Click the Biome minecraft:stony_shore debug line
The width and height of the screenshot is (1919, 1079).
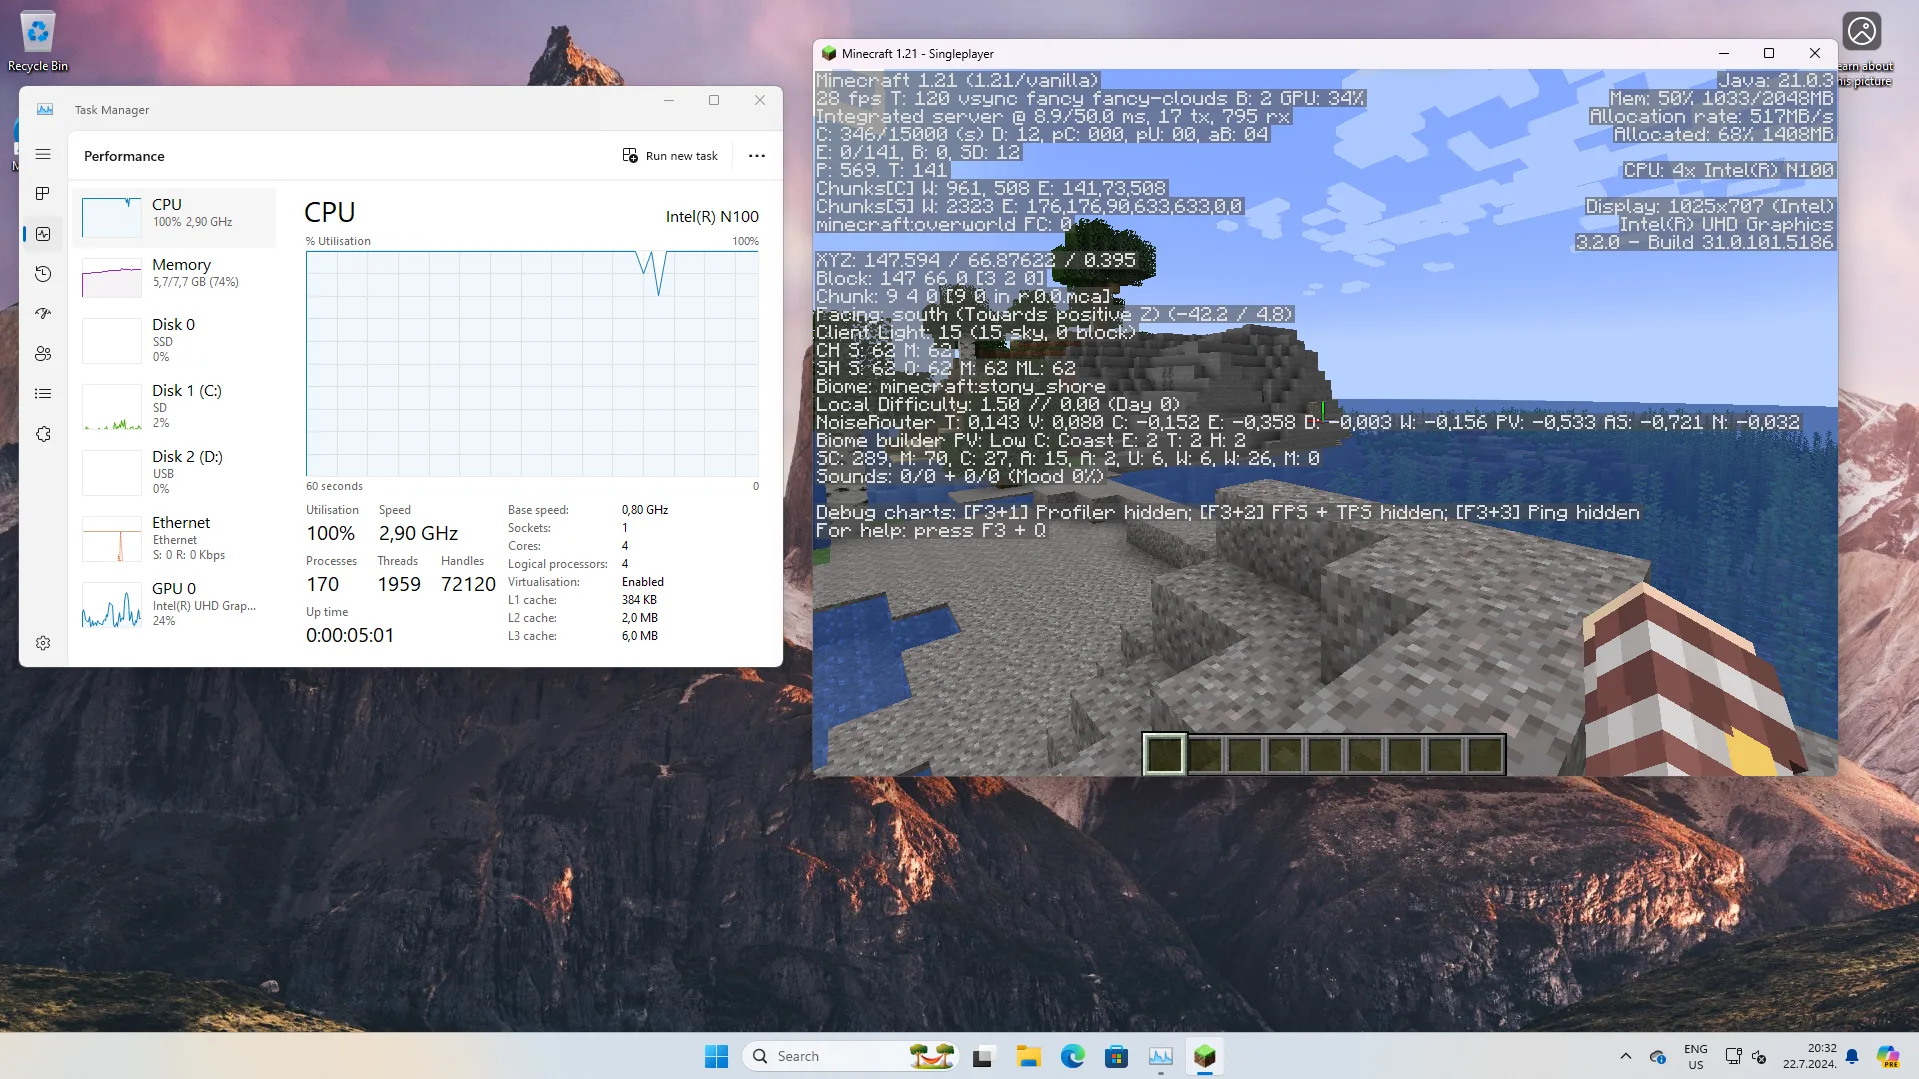pos(961,386)
